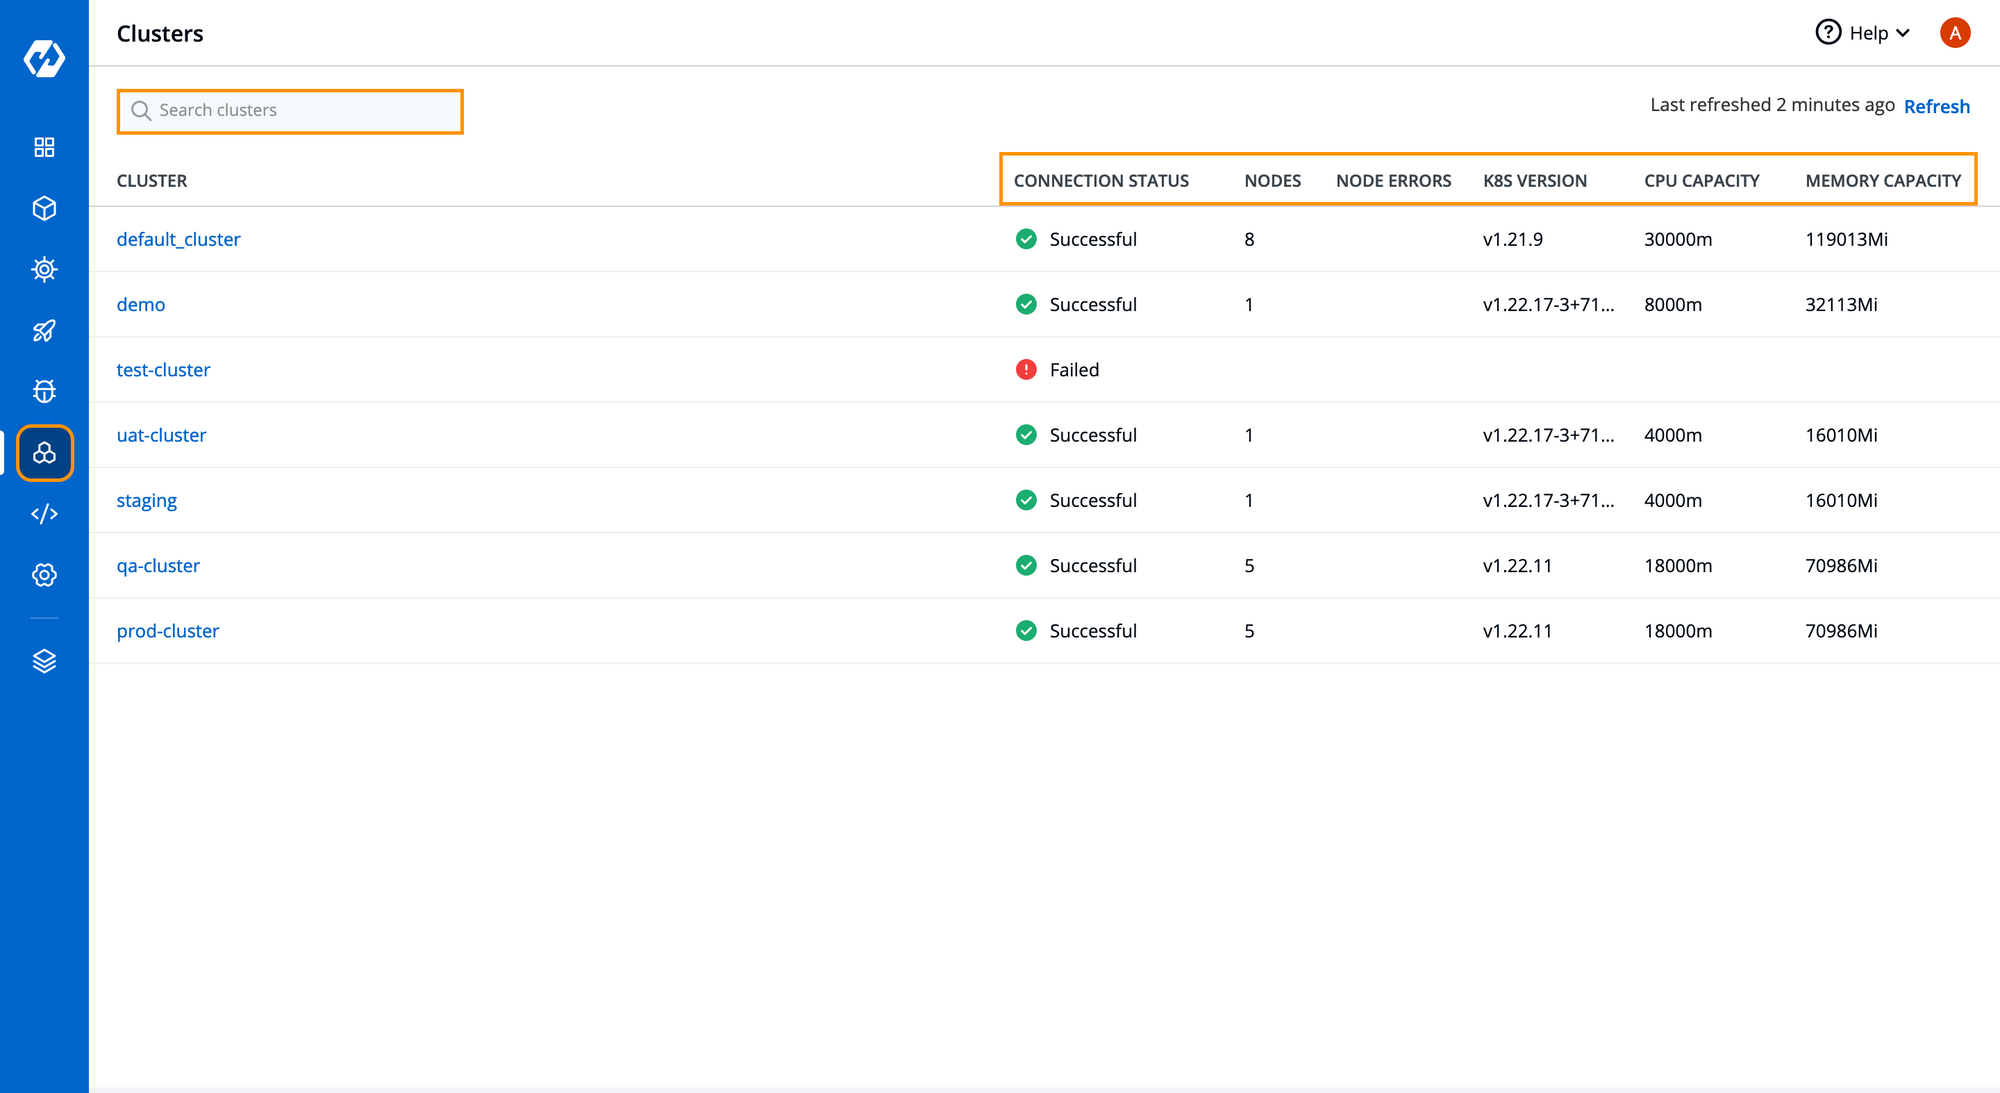Select the code editor icon in sidebar
The image size is (2000, 1093).
(43, 513)
